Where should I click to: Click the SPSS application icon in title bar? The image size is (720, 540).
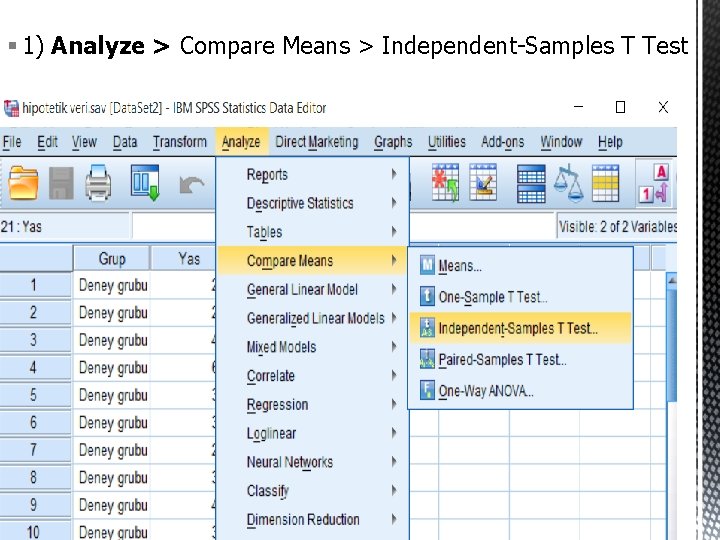pyautogui.click(x=11, y=108)
